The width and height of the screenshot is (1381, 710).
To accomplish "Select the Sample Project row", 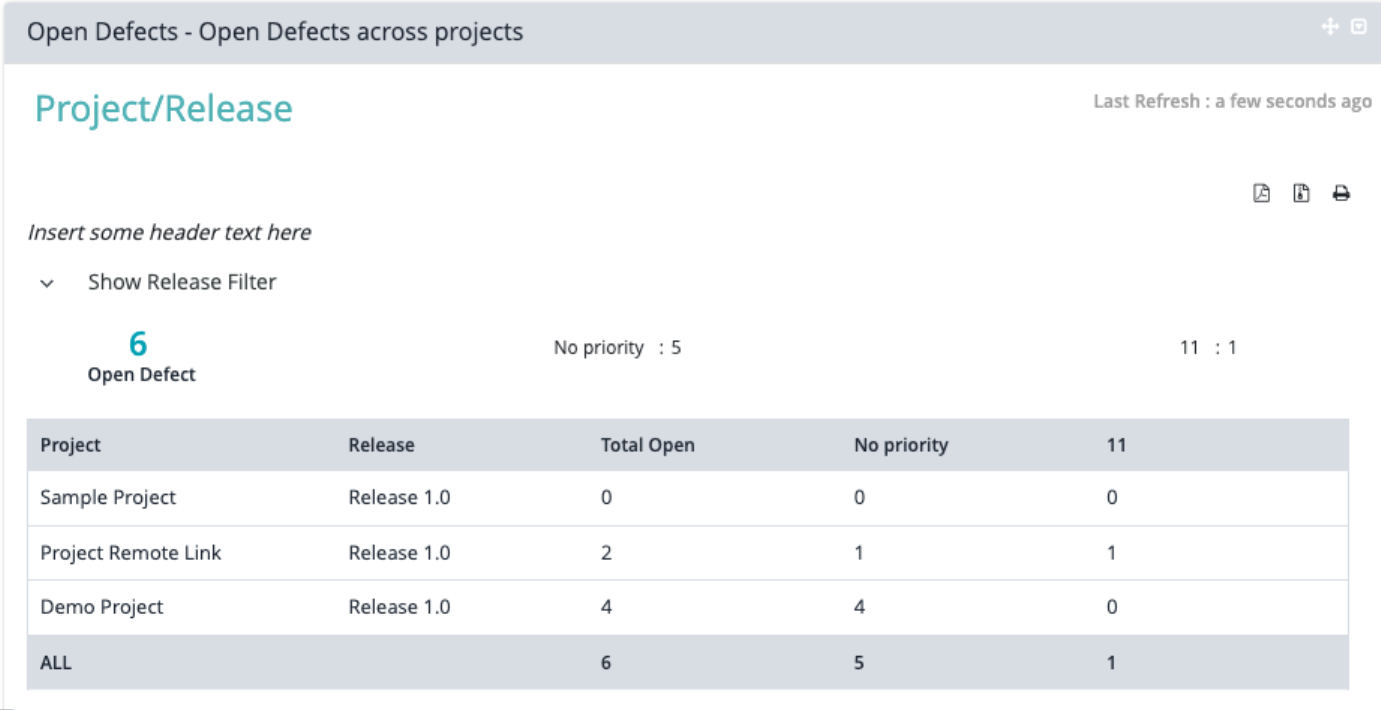I will [108, 497].
